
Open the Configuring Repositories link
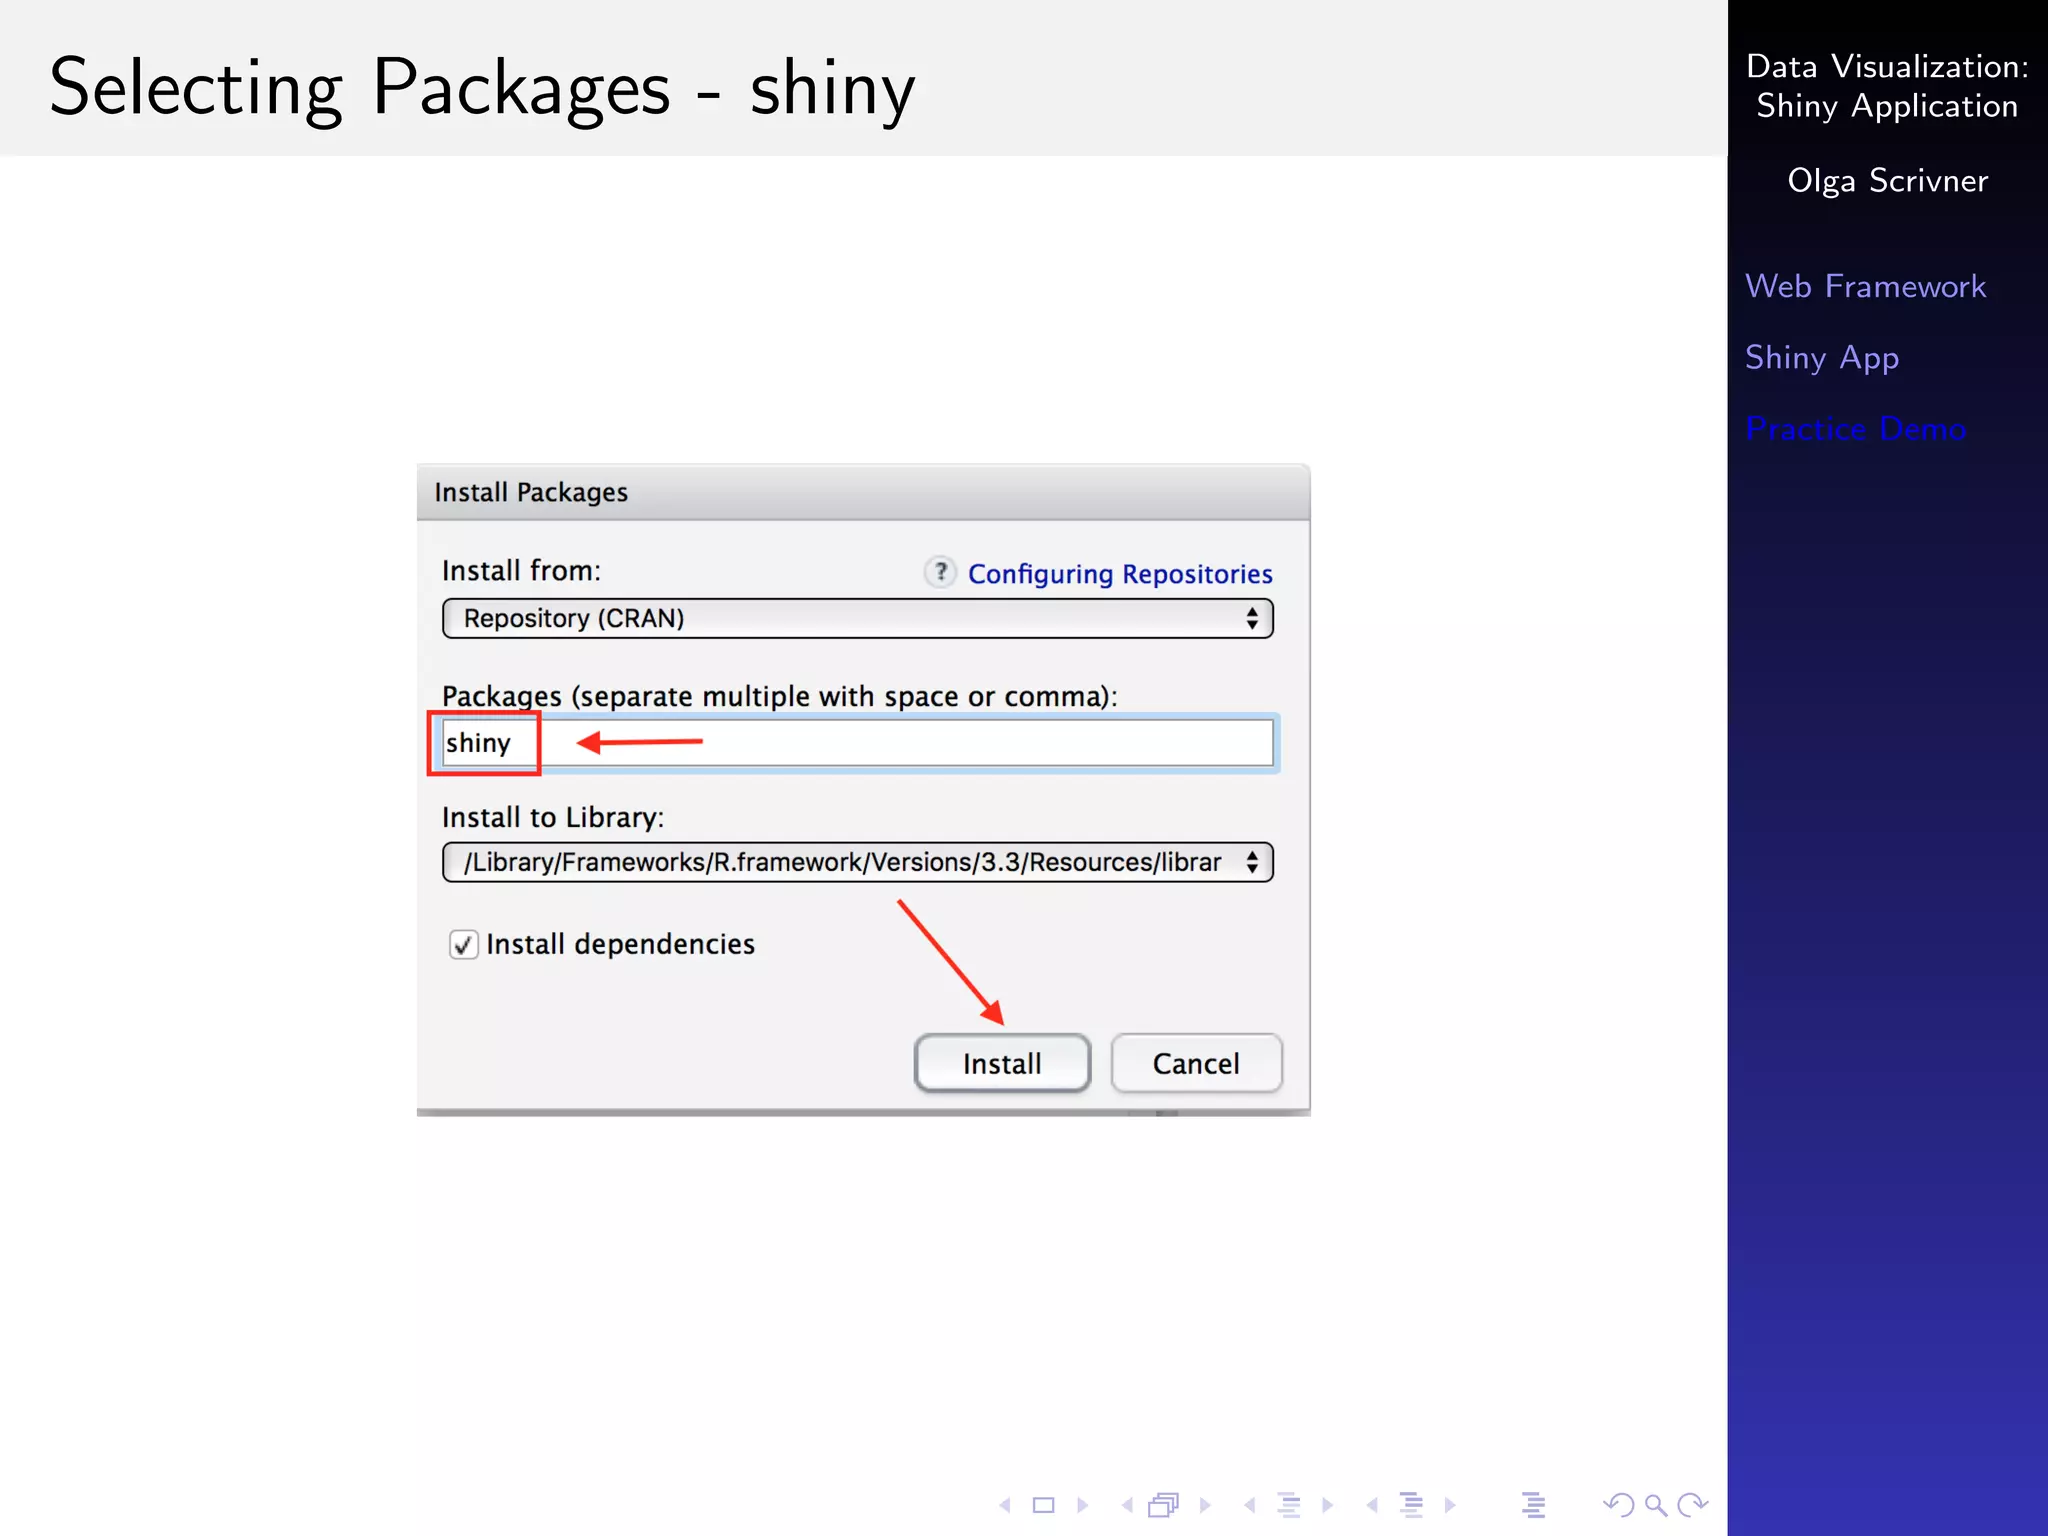pos(1120,574)
